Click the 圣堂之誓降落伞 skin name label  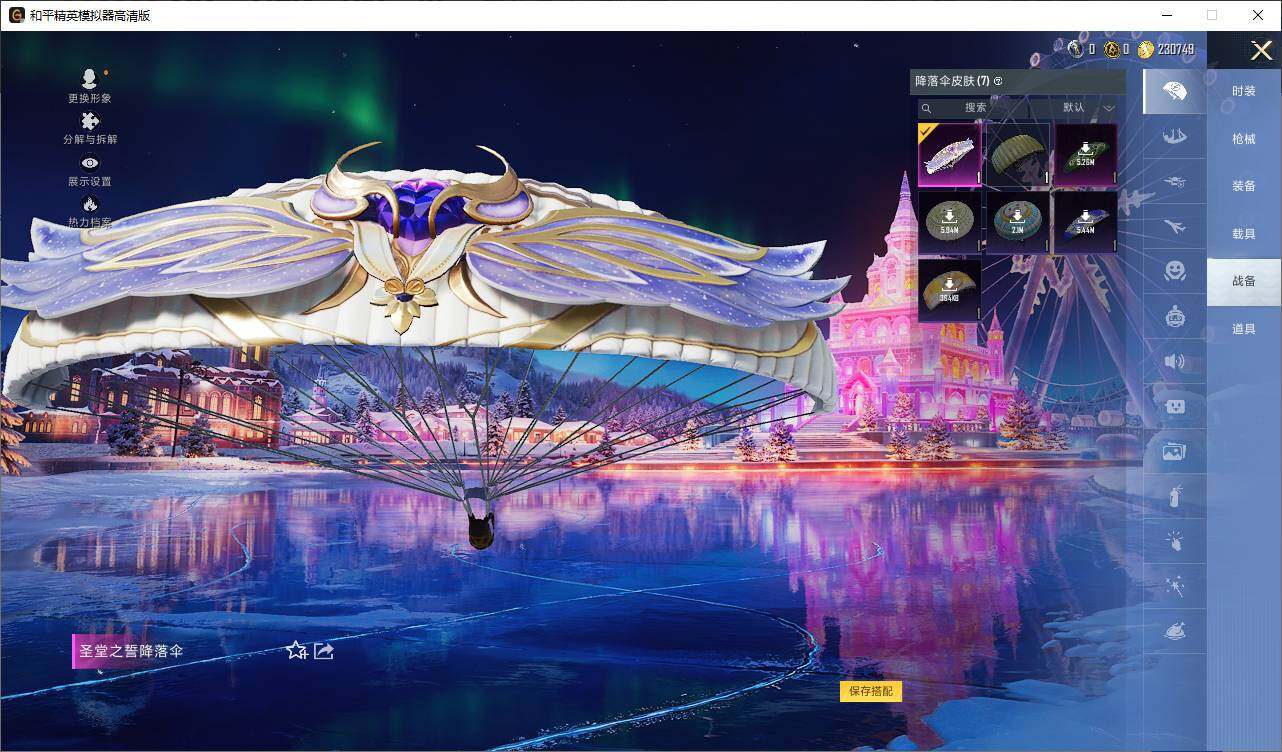131,651
